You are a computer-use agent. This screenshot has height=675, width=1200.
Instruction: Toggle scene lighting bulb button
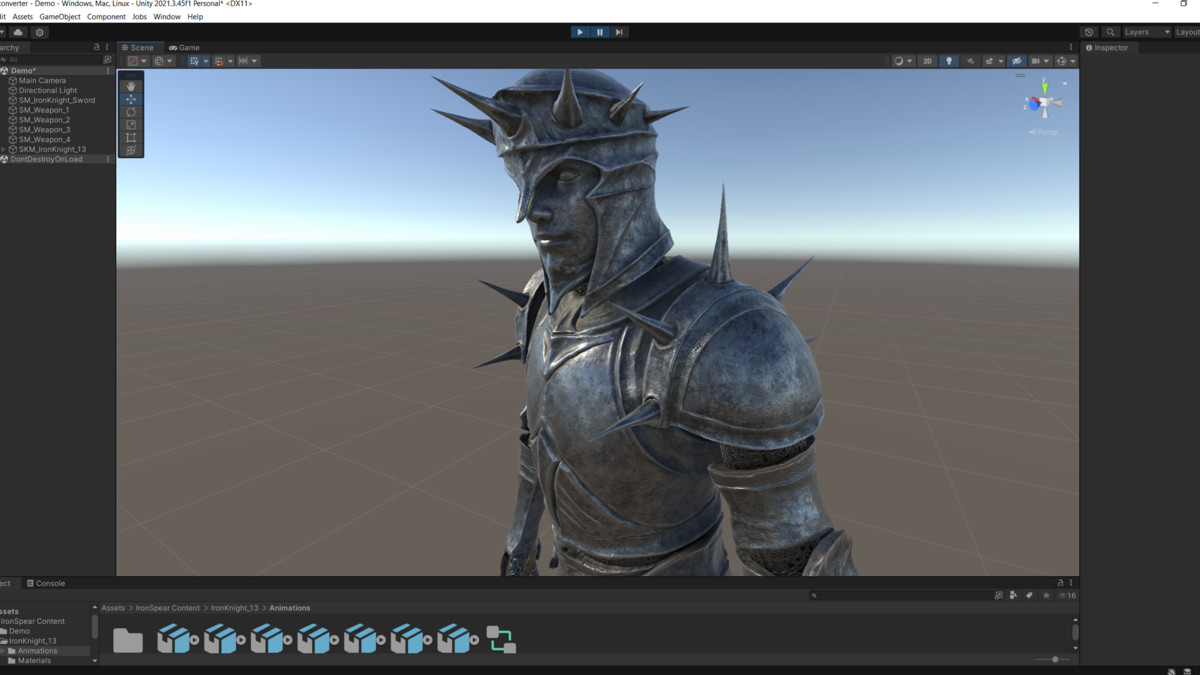(x=949, y=61)
